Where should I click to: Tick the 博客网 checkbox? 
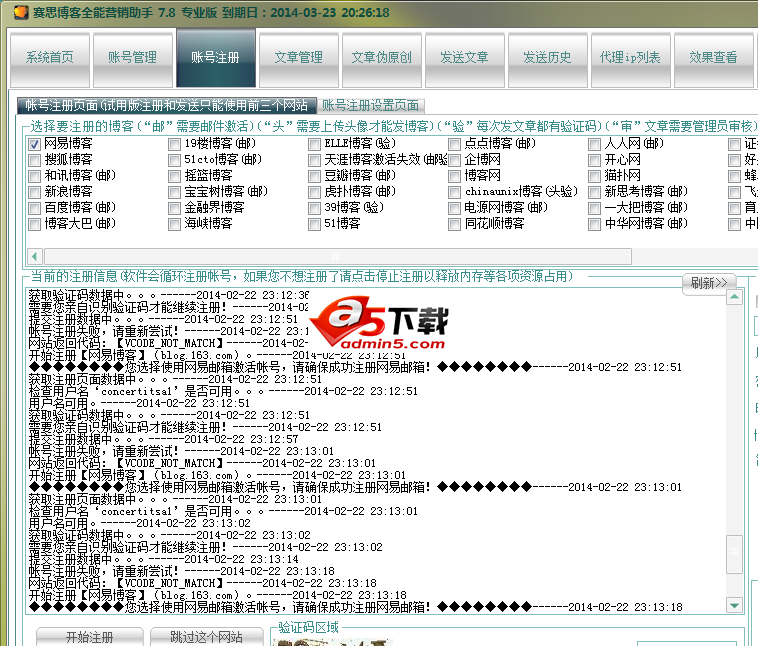[x=454, y=176]
